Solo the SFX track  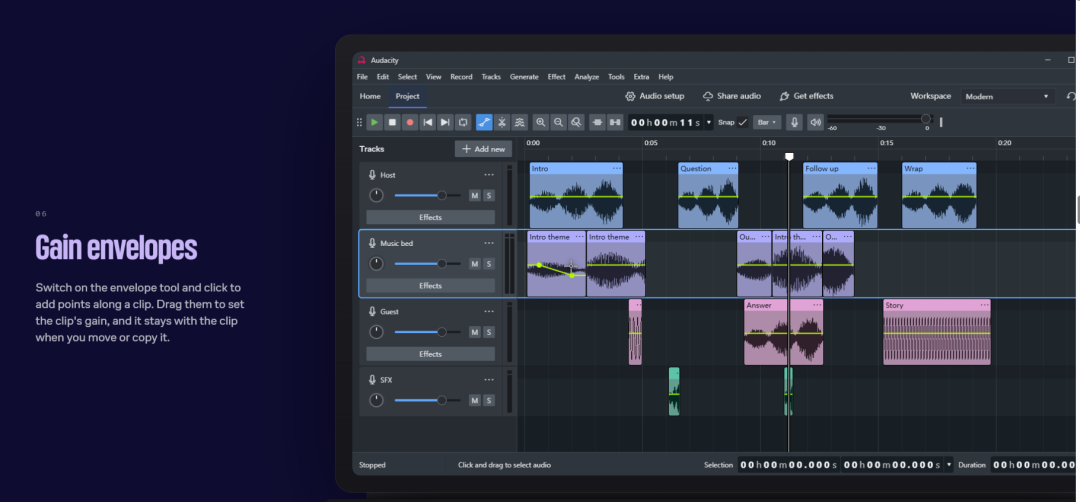(x=488, y=400)
